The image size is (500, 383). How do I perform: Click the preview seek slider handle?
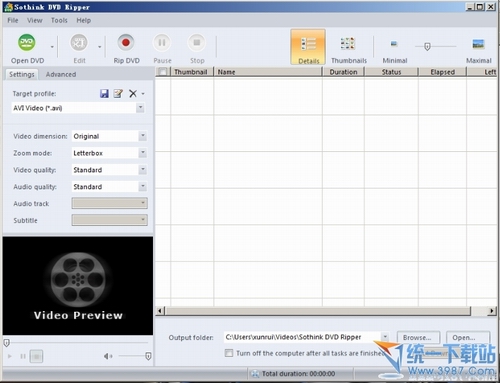click(x=6, y=343)
